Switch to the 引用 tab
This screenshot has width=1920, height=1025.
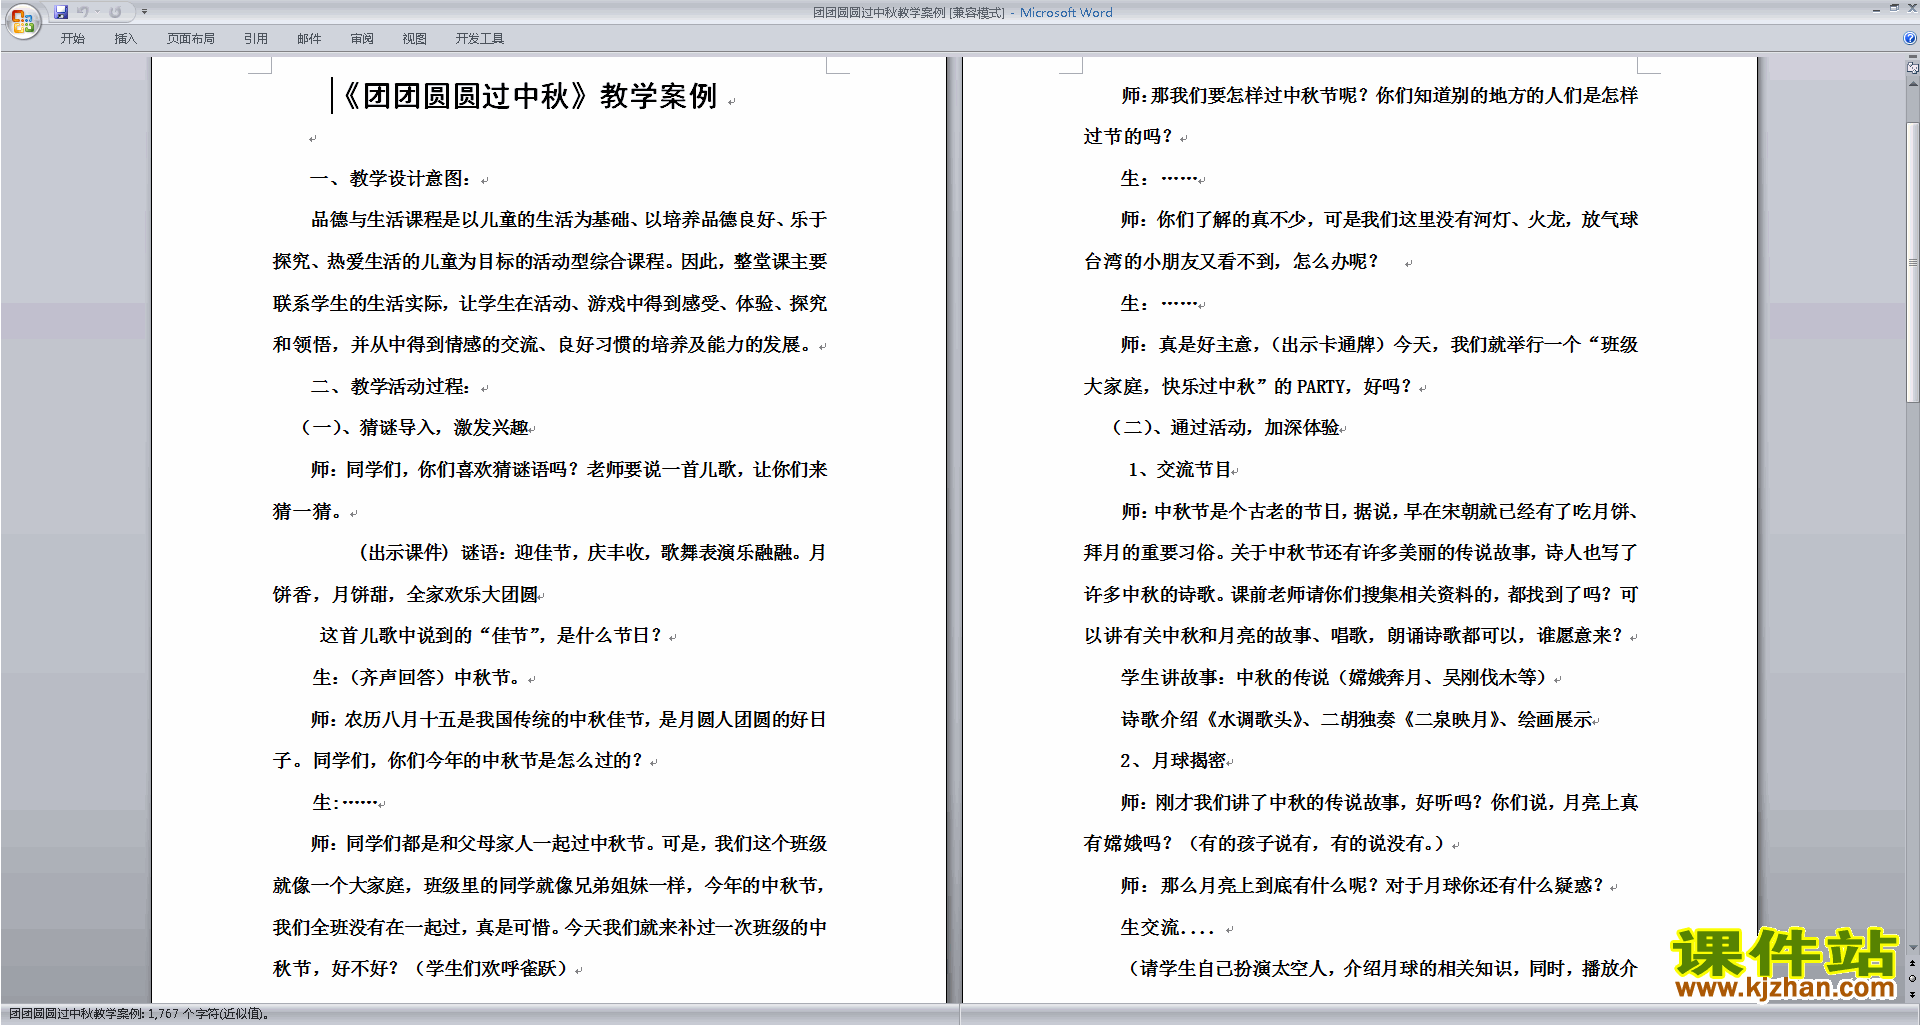[x=255, y=38]
